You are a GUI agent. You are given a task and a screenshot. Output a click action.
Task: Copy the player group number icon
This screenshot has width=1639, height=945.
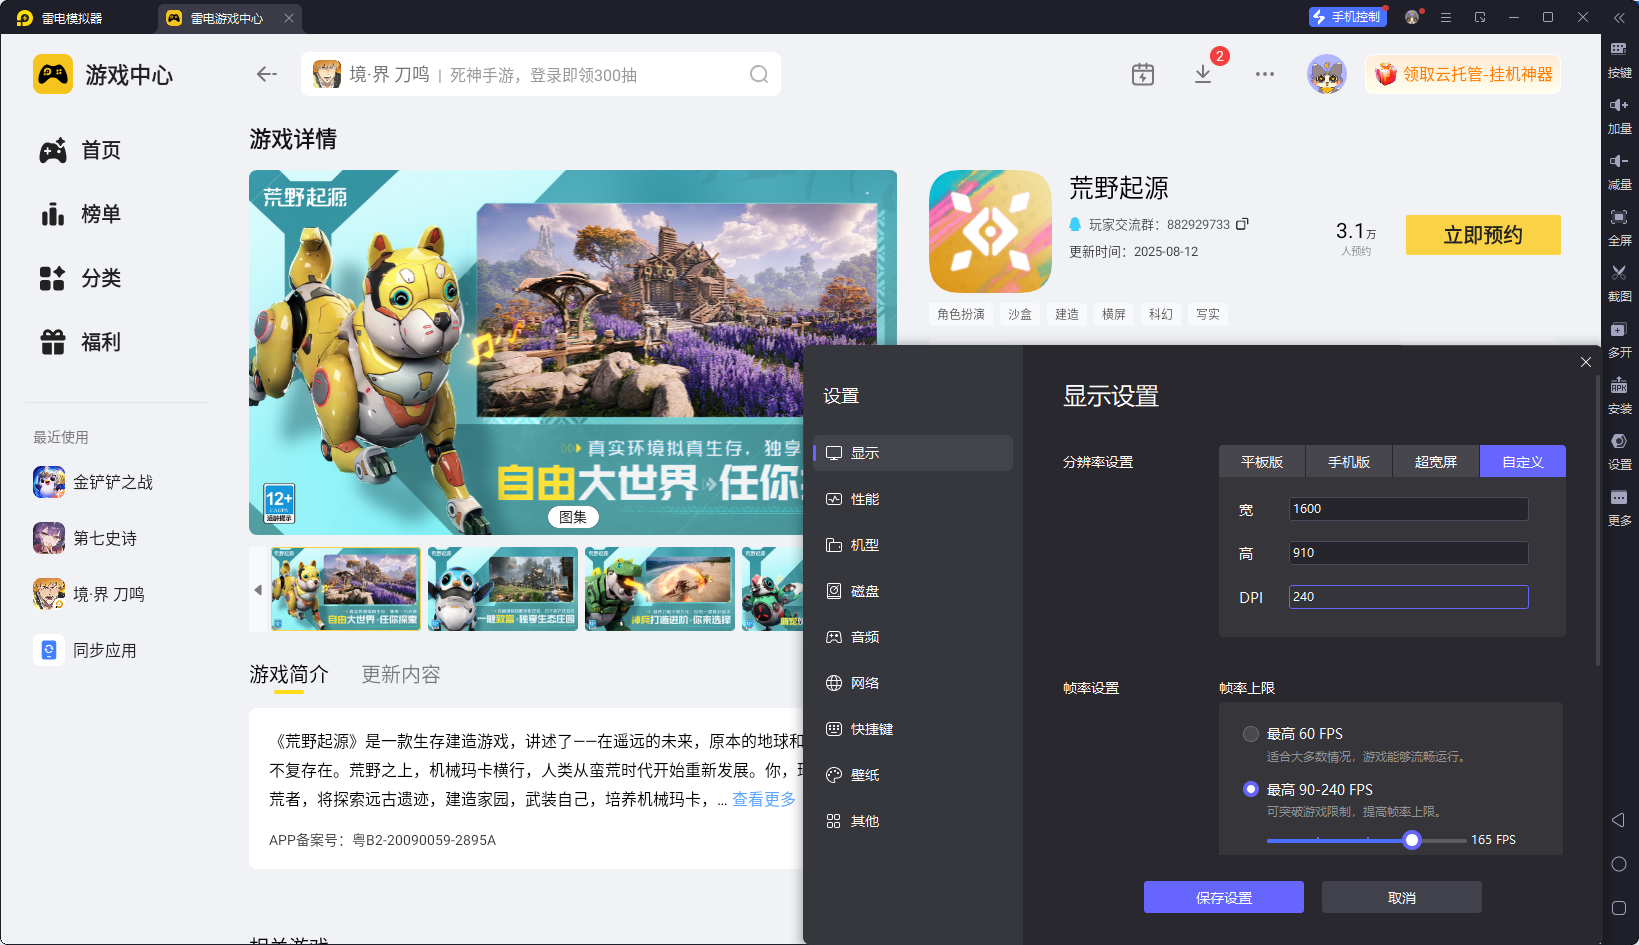click(1242, 224)
